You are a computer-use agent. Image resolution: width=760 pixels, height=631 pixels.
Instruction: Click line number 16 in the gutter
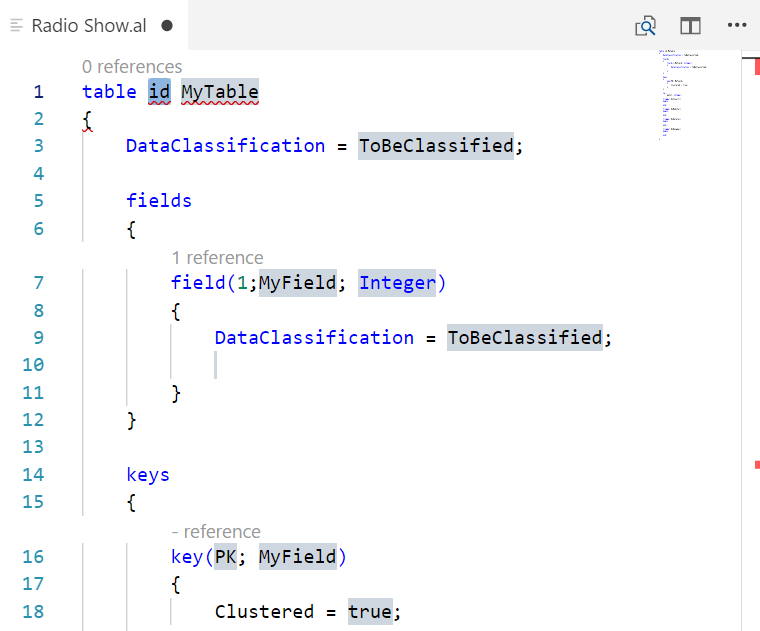click(x=33, y=557)
